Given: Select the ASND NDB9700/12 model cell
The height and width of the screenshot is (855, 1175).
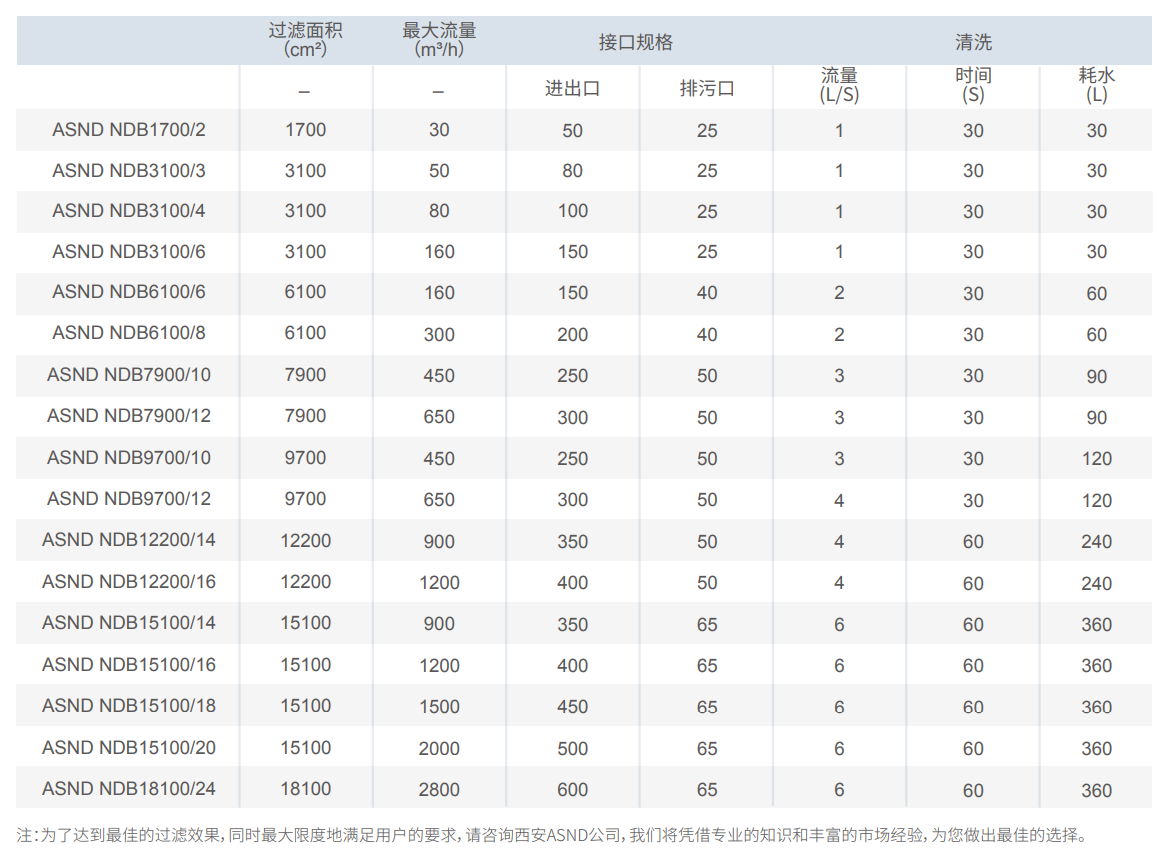Looking at the screenshot, I should pos(129,499).
